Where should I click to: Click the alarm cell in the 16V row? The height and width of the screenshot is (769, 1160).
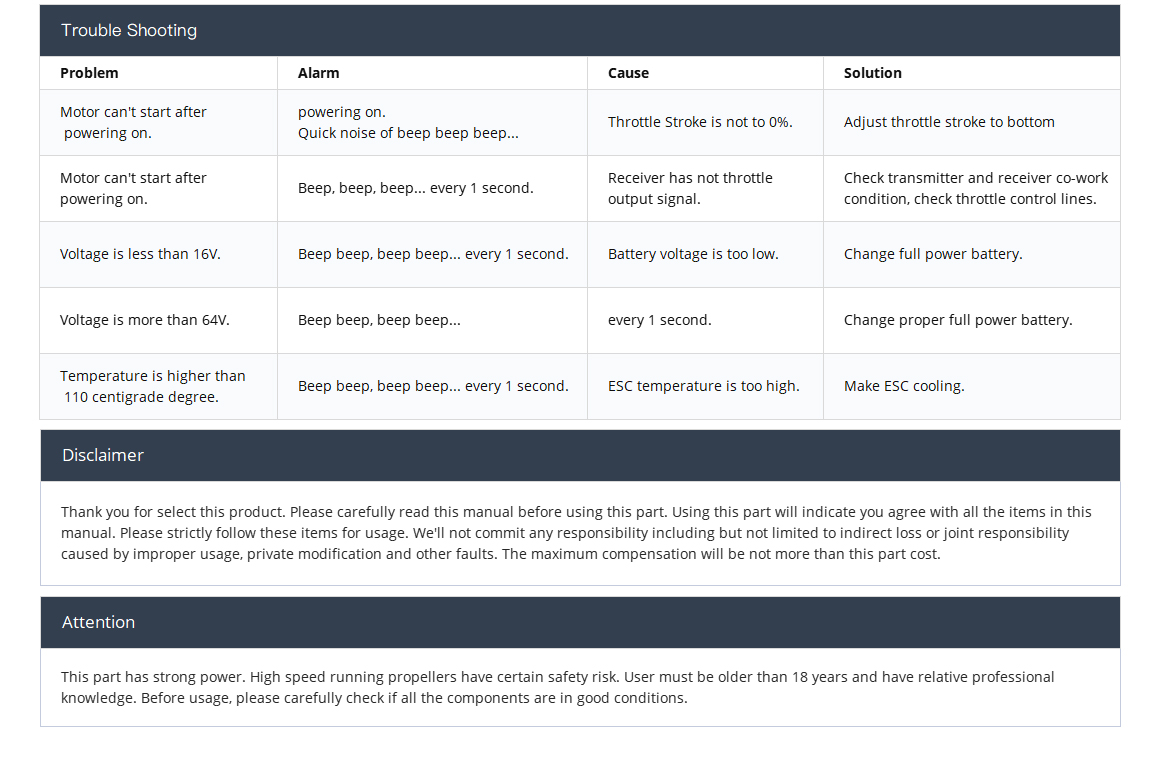(x=433, y=254)
